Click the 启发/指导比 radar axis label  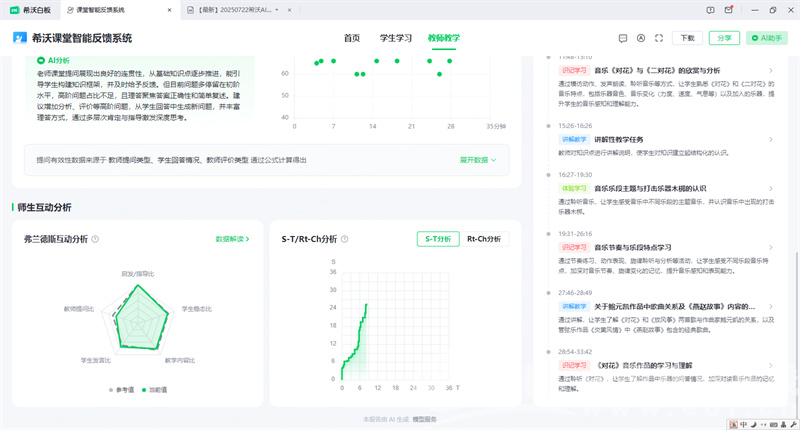coord(137,274)
